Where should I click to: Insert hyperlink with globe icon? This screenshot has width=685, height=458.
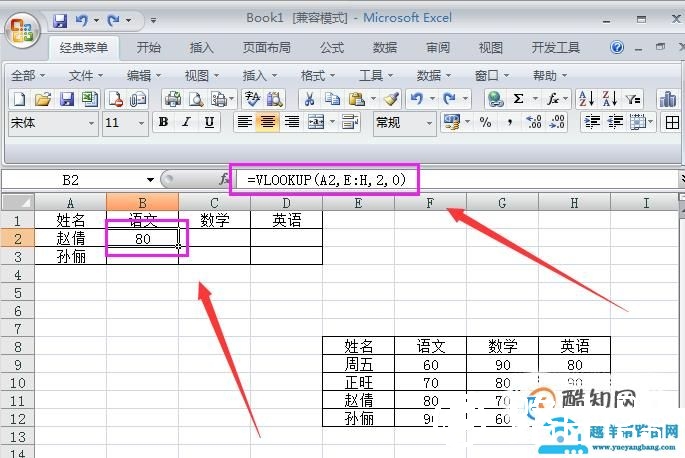496,99
